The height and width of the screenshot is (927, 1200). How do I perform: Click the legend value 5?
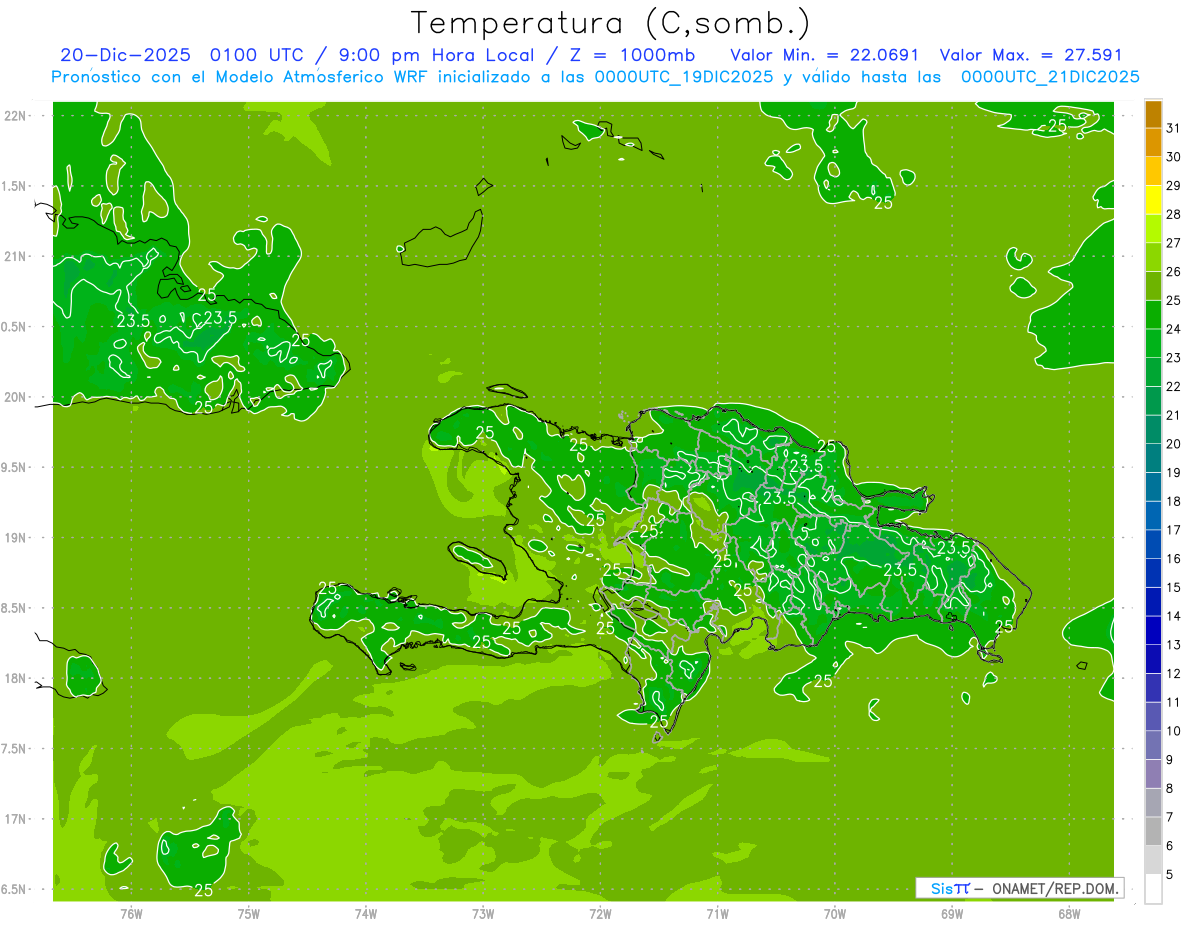click(1170, 875)
